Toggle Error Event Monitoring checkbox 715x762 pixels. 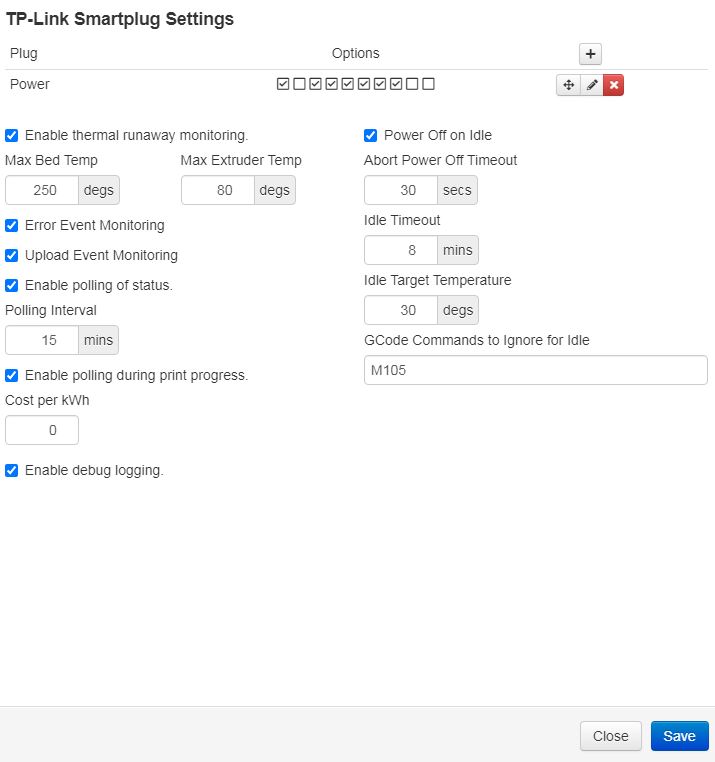pyautogui.click(x=12, y=225)
